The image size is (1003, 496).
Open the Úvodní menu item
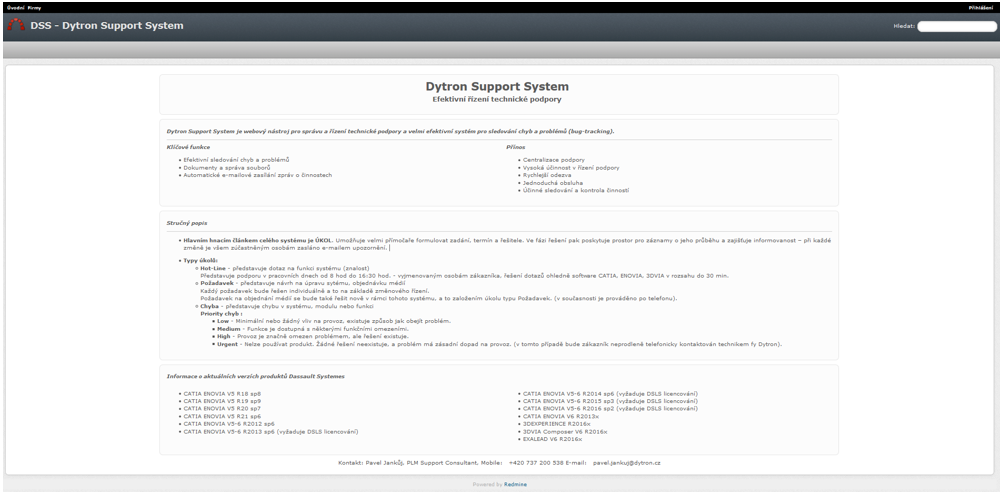[15, 8]
